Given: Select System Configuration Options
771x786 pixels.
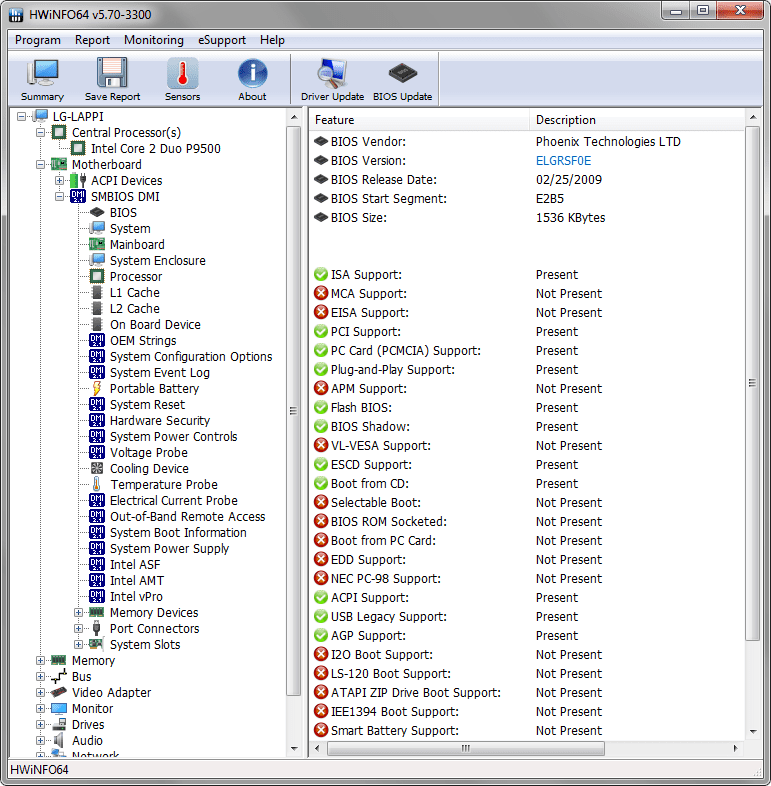Looking at the screenshot, I should point(191,357).
